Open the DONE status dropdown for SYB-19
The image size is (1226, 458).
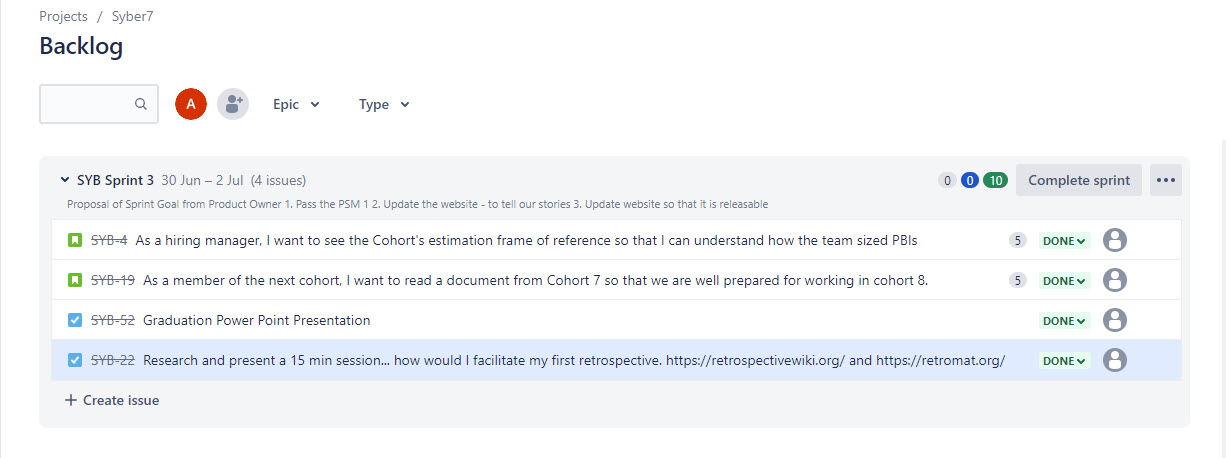click(1064, 281)
